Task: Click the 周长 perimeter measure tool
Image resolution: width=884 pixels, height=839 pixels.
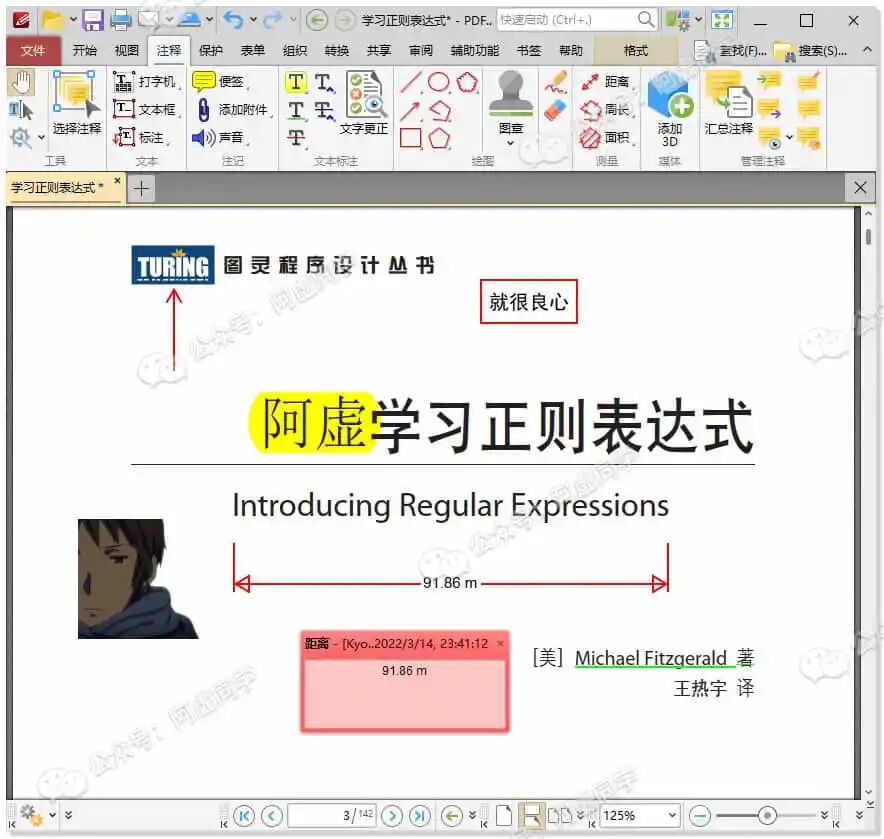Action: pyautogui.click(x=607, y=109)
